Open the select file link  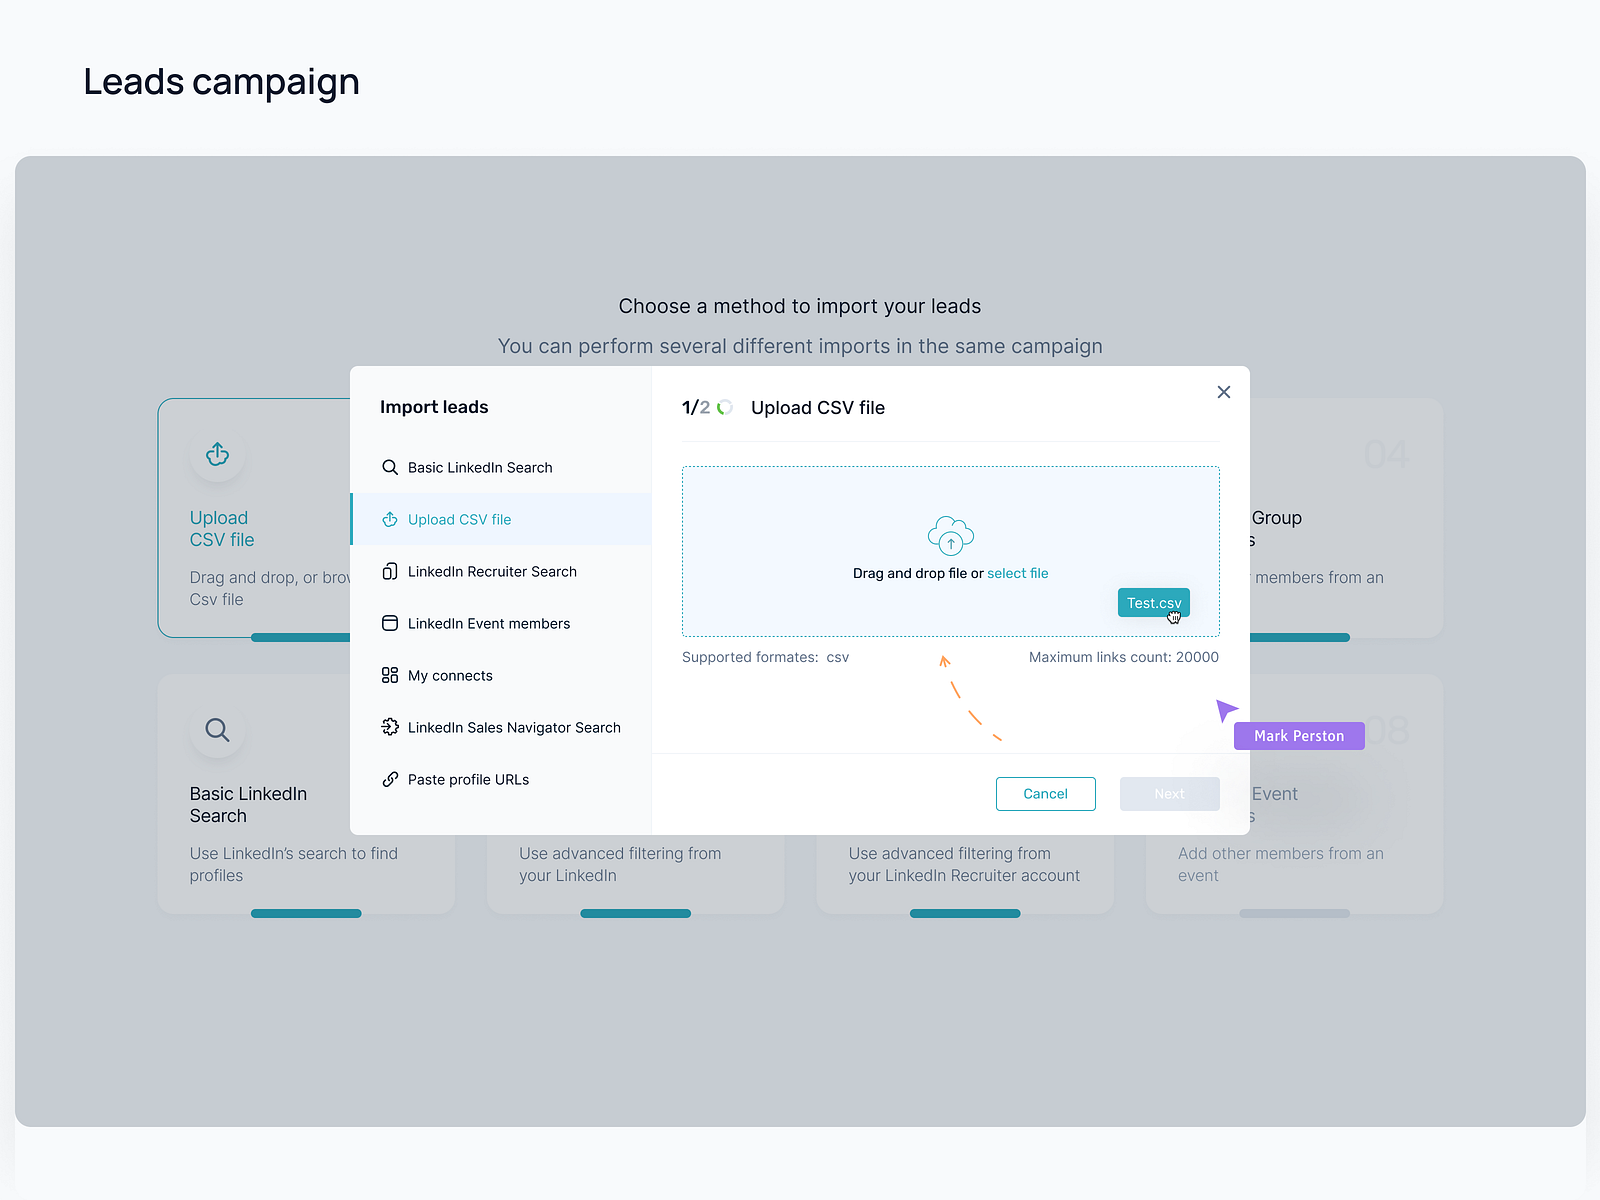point(1017,573)
